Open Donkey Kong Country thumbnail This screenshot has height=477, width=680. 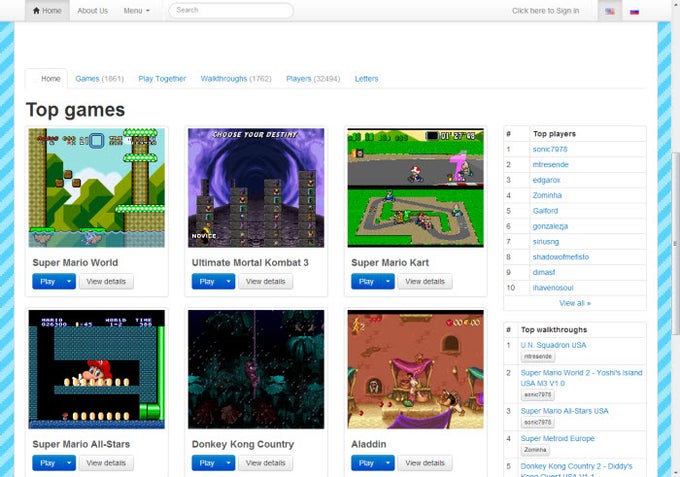pos(256,369)
